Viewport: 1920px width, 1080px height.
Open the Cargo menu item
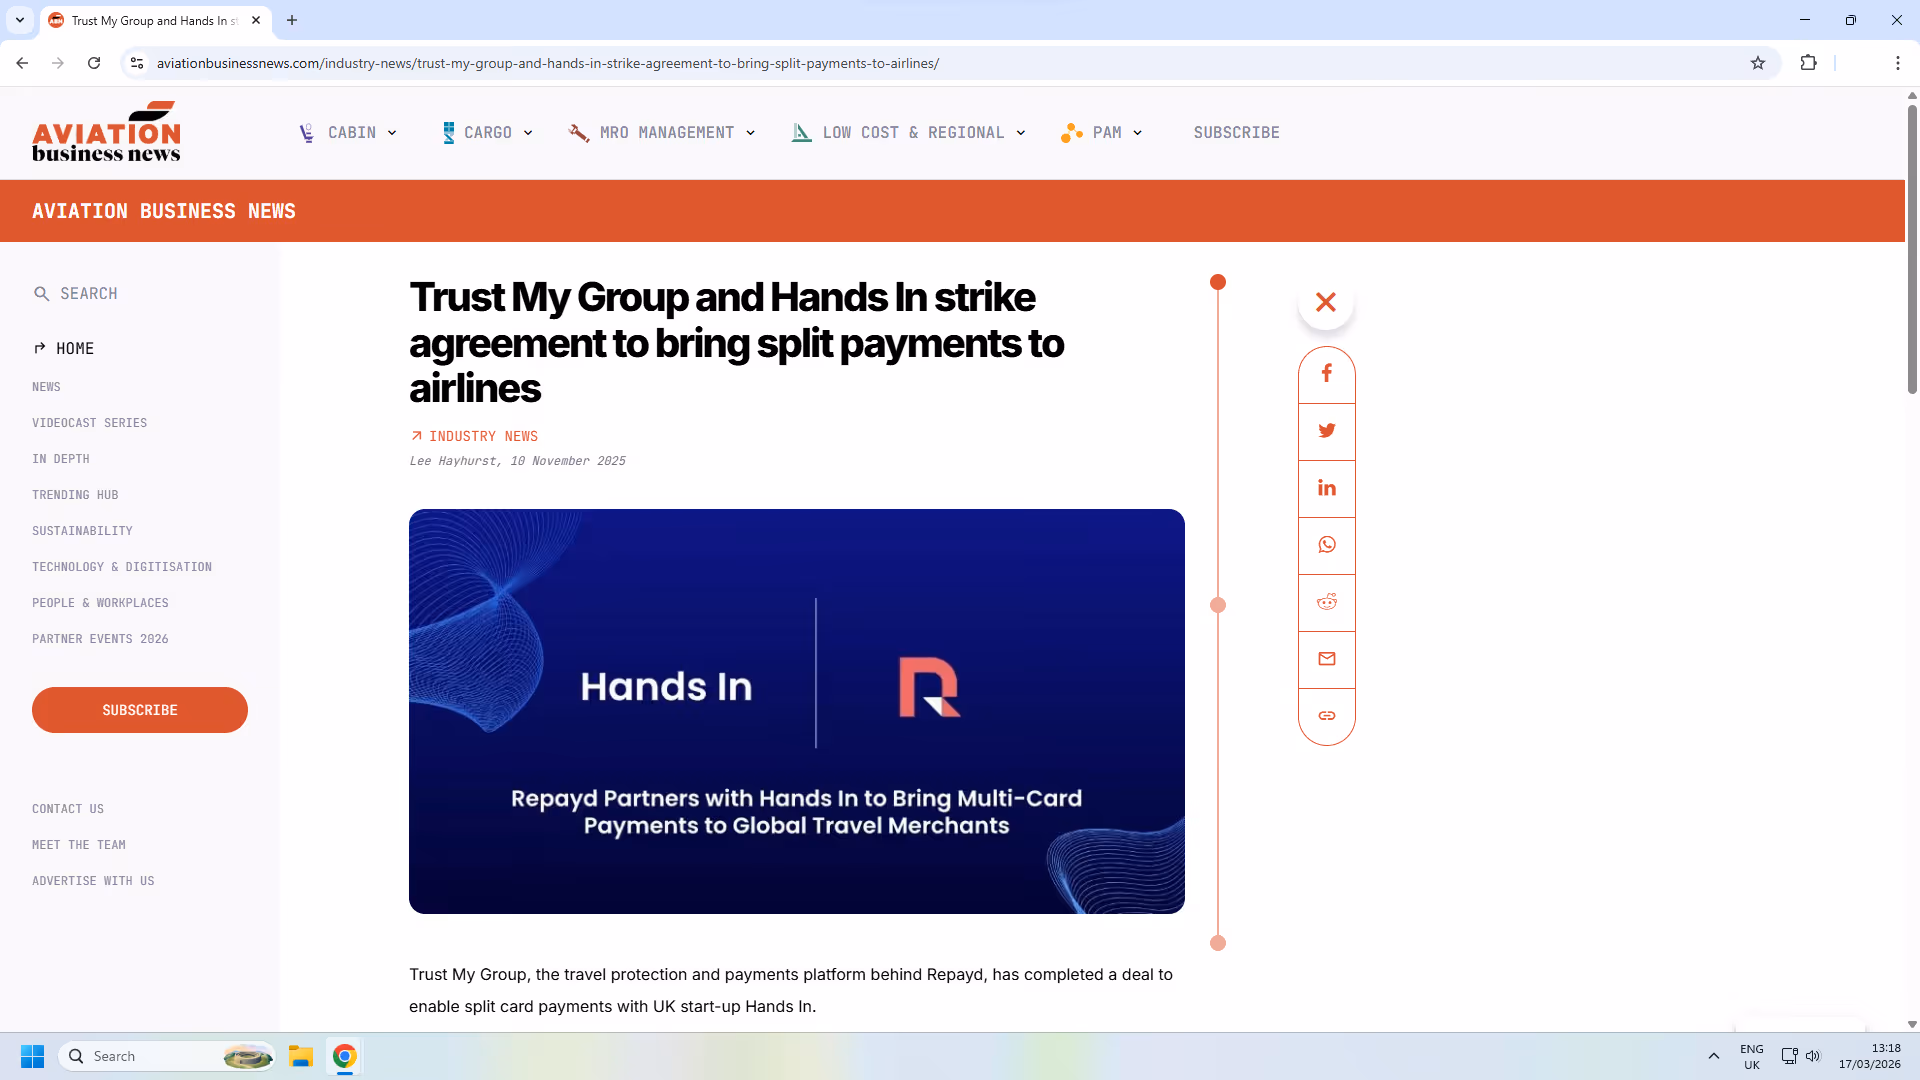[488, 133]
